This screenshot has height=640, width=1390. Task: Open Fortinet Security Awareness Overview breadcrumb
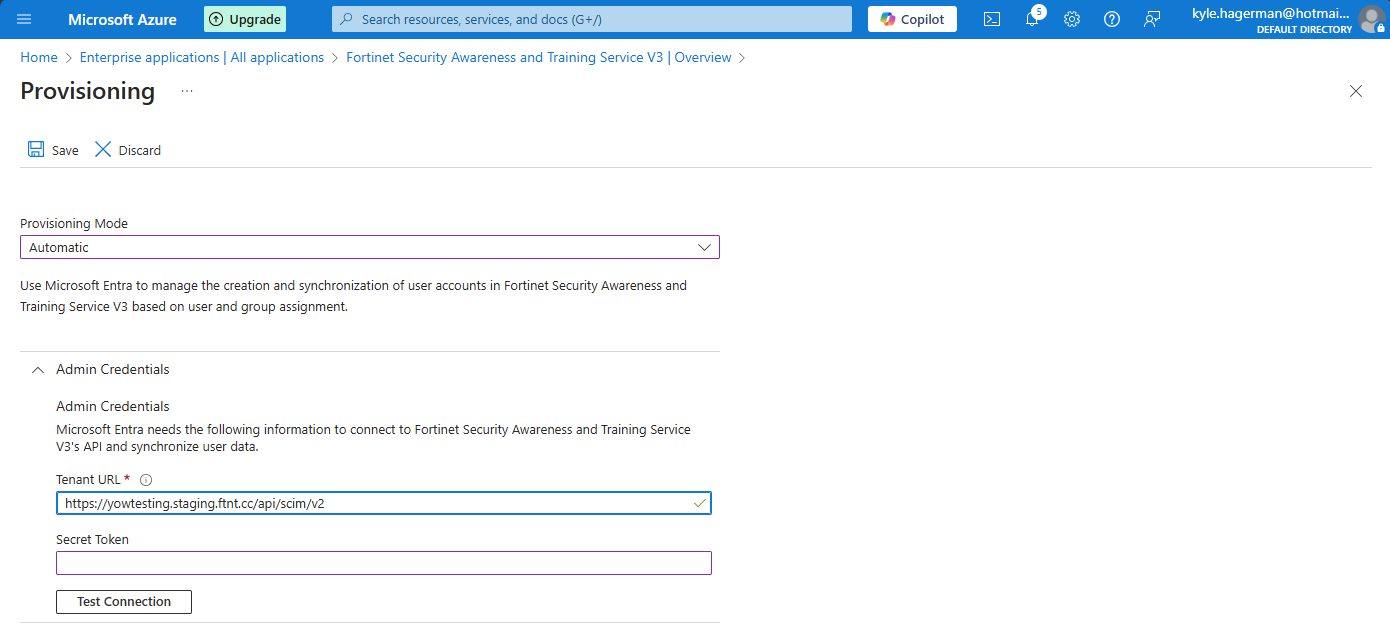point(539,57)
